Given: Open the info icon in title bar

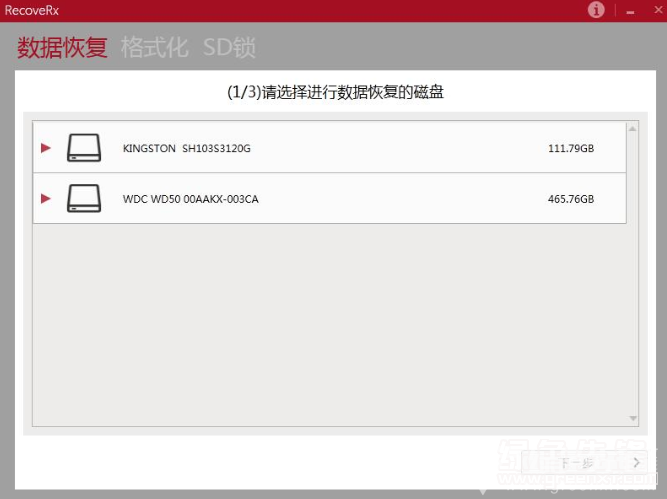Looking at the screenshot, I should [596, 10].
